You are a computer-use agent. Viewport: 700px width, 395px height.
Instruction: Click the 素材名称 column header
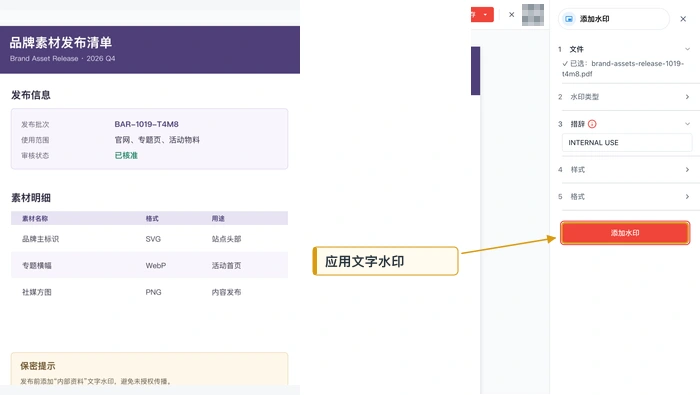pyautogui.click(x=35, y=218)
